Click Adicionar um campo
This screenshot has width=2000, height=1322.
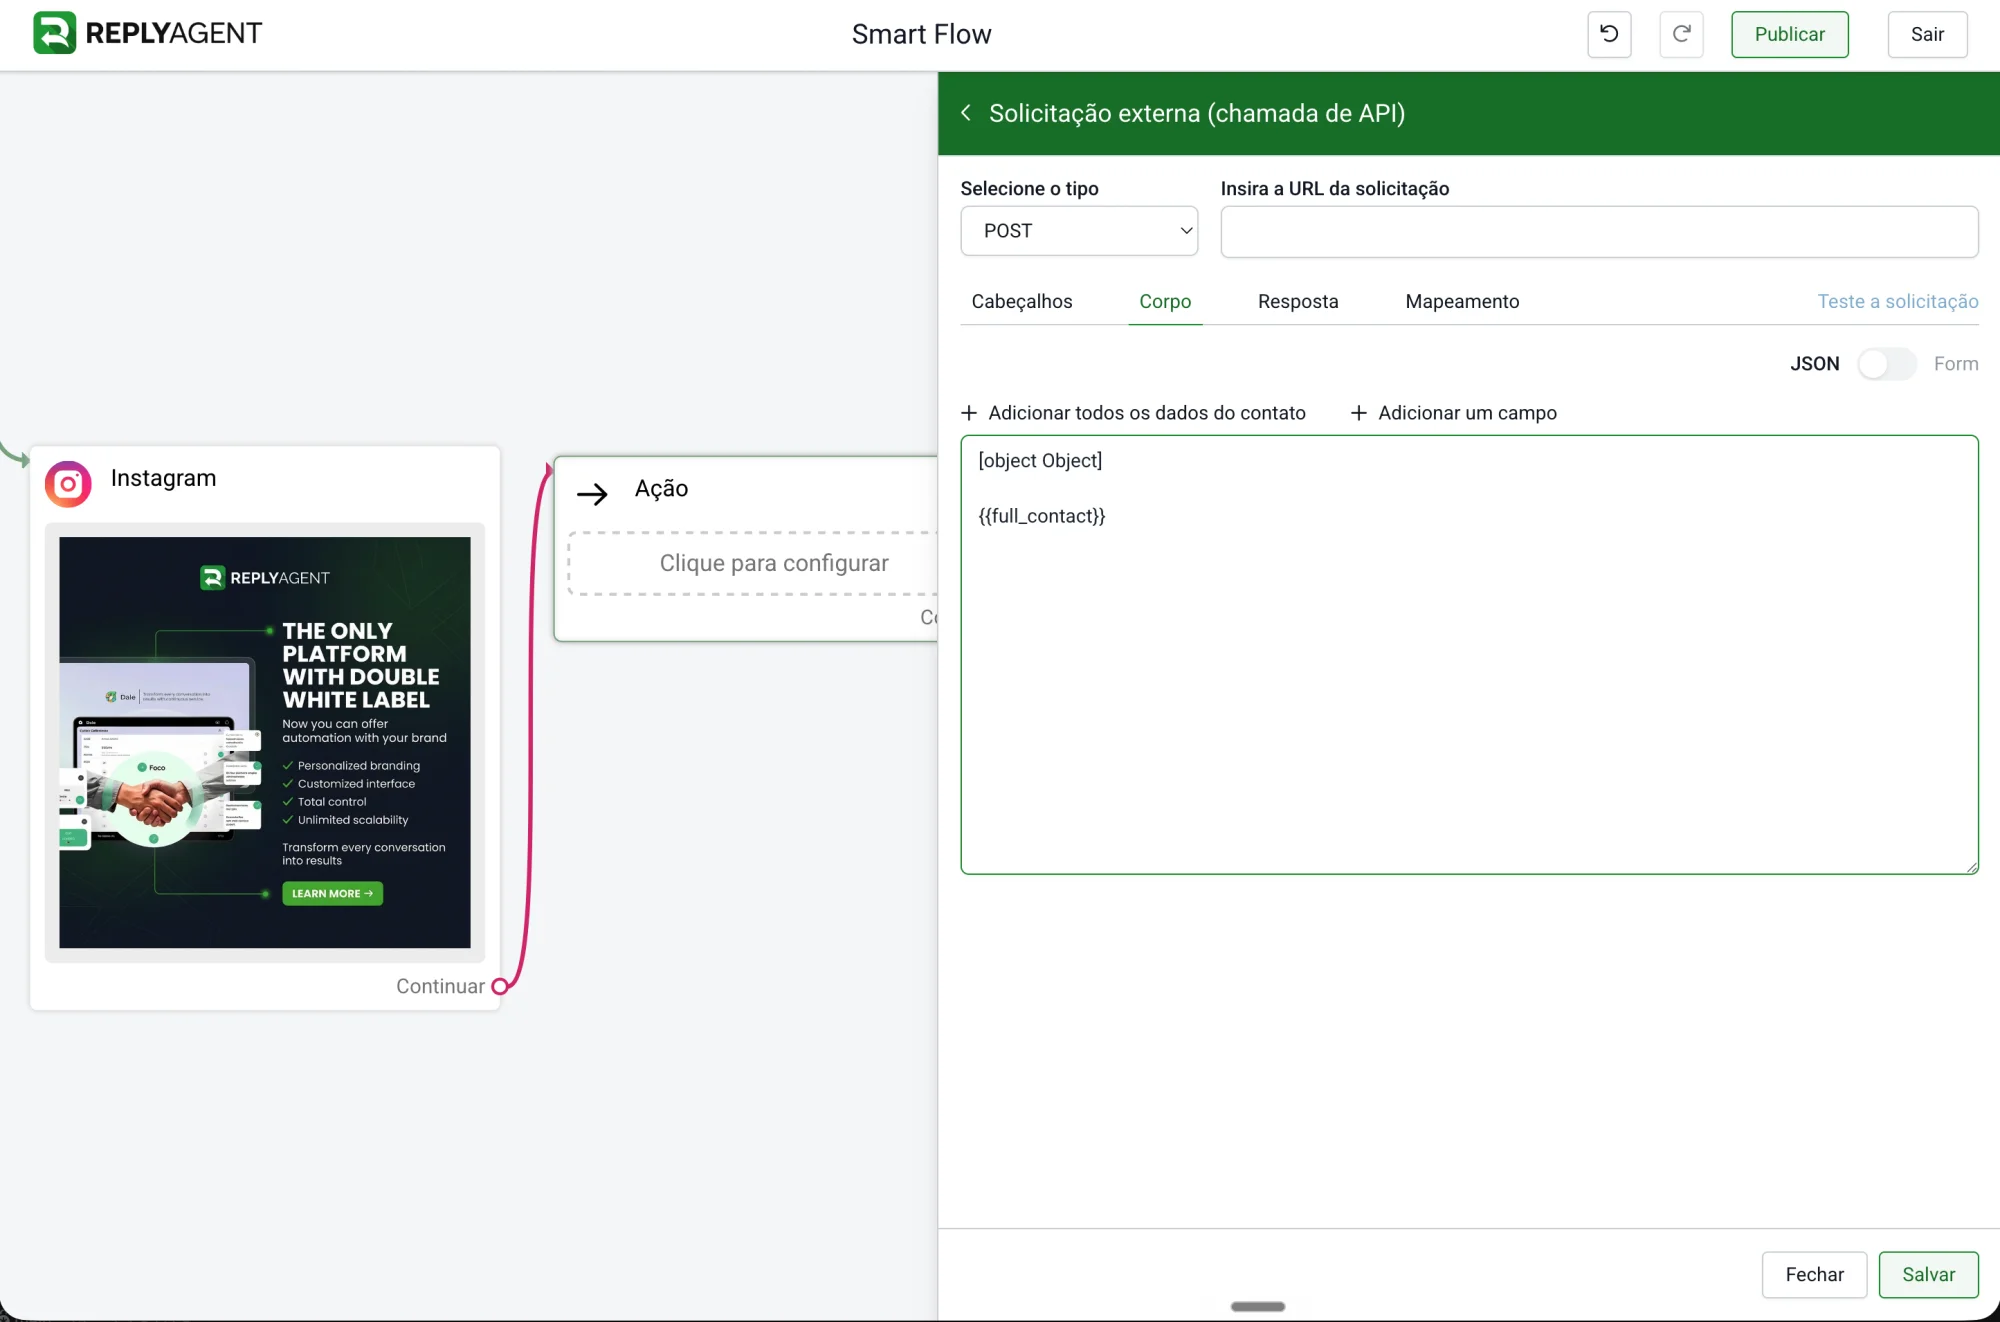point(1454,413)
